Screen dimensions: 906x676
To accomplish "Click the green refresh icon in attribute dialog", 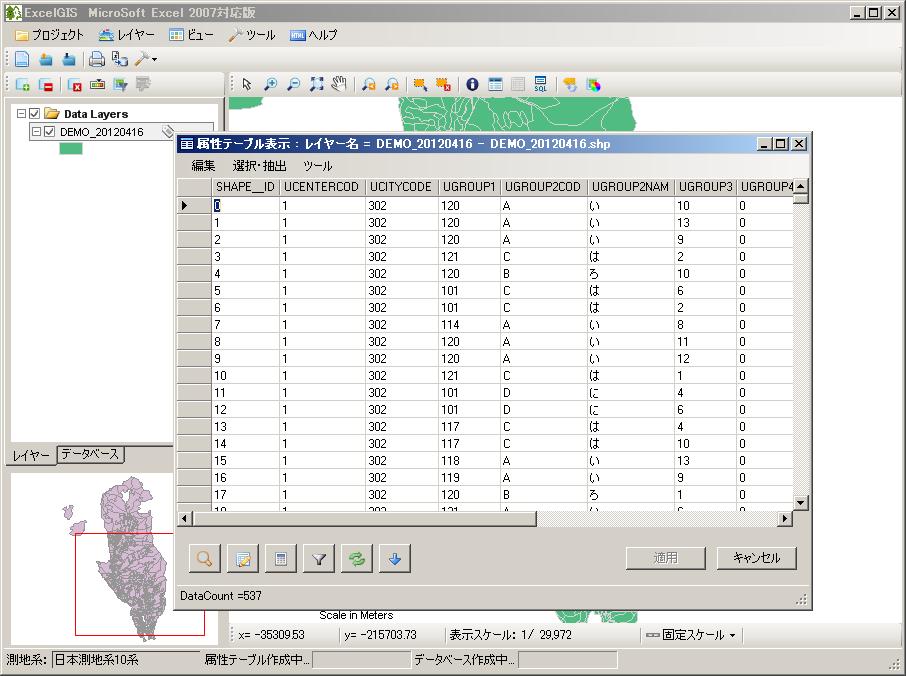I will click(356, 558).
